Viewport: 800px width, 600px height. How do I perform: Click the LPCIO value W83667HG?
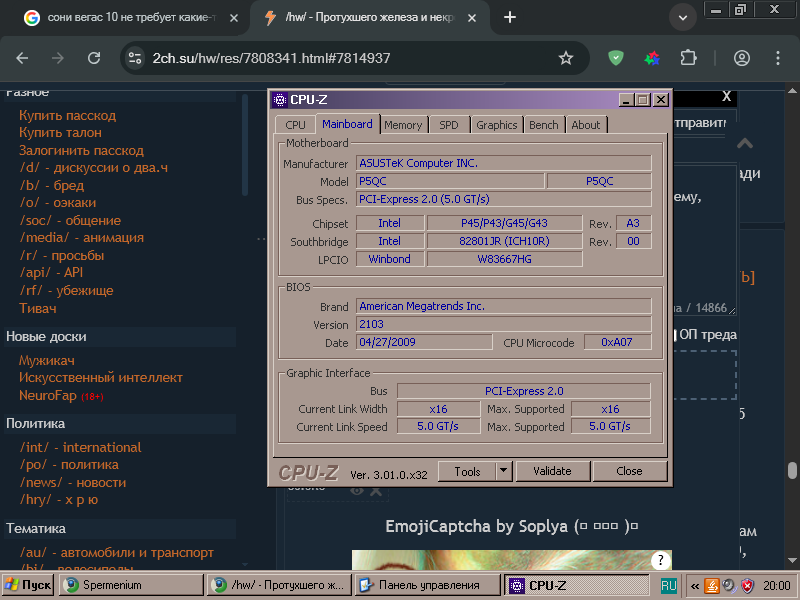(x=504, y=259)
